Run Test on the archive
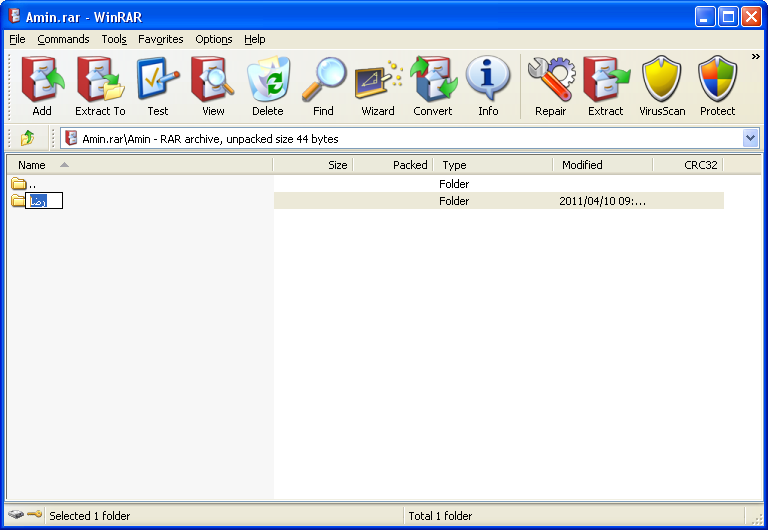Image resolution: width=768 pixels, height=530 pixels. click(x=158, y=85)
